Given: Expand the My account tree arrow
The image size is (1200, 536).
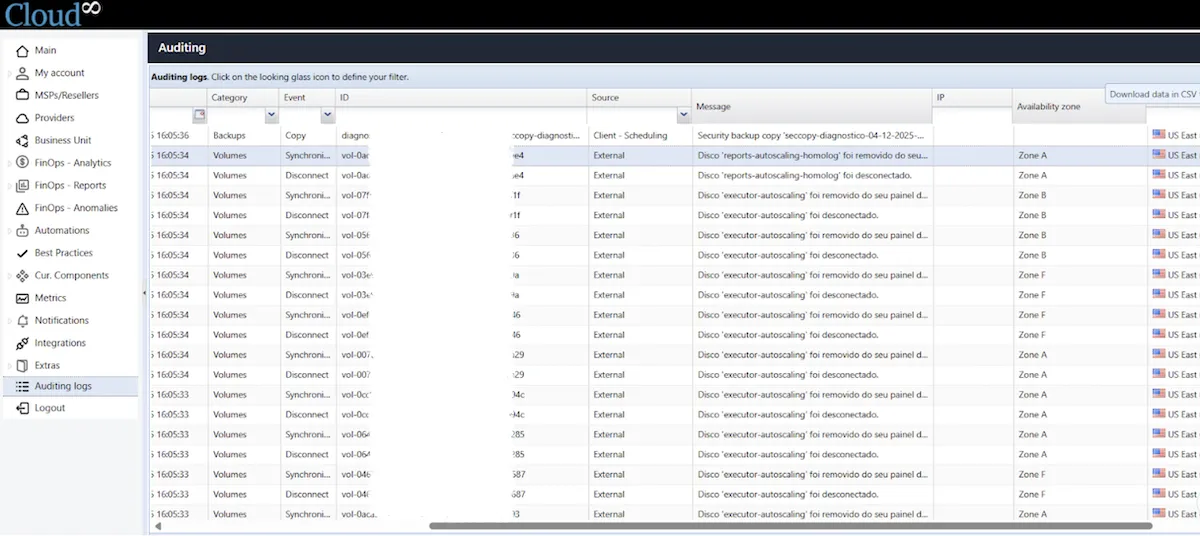Looking at the screenshot, I should tap(10, 73).
